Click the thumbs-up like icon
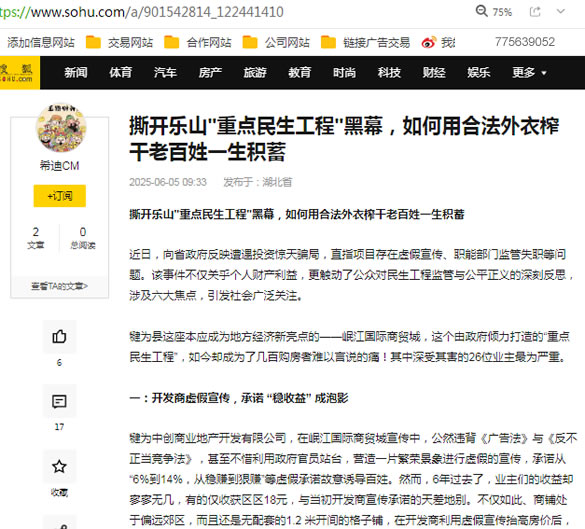 pos(59,337)
